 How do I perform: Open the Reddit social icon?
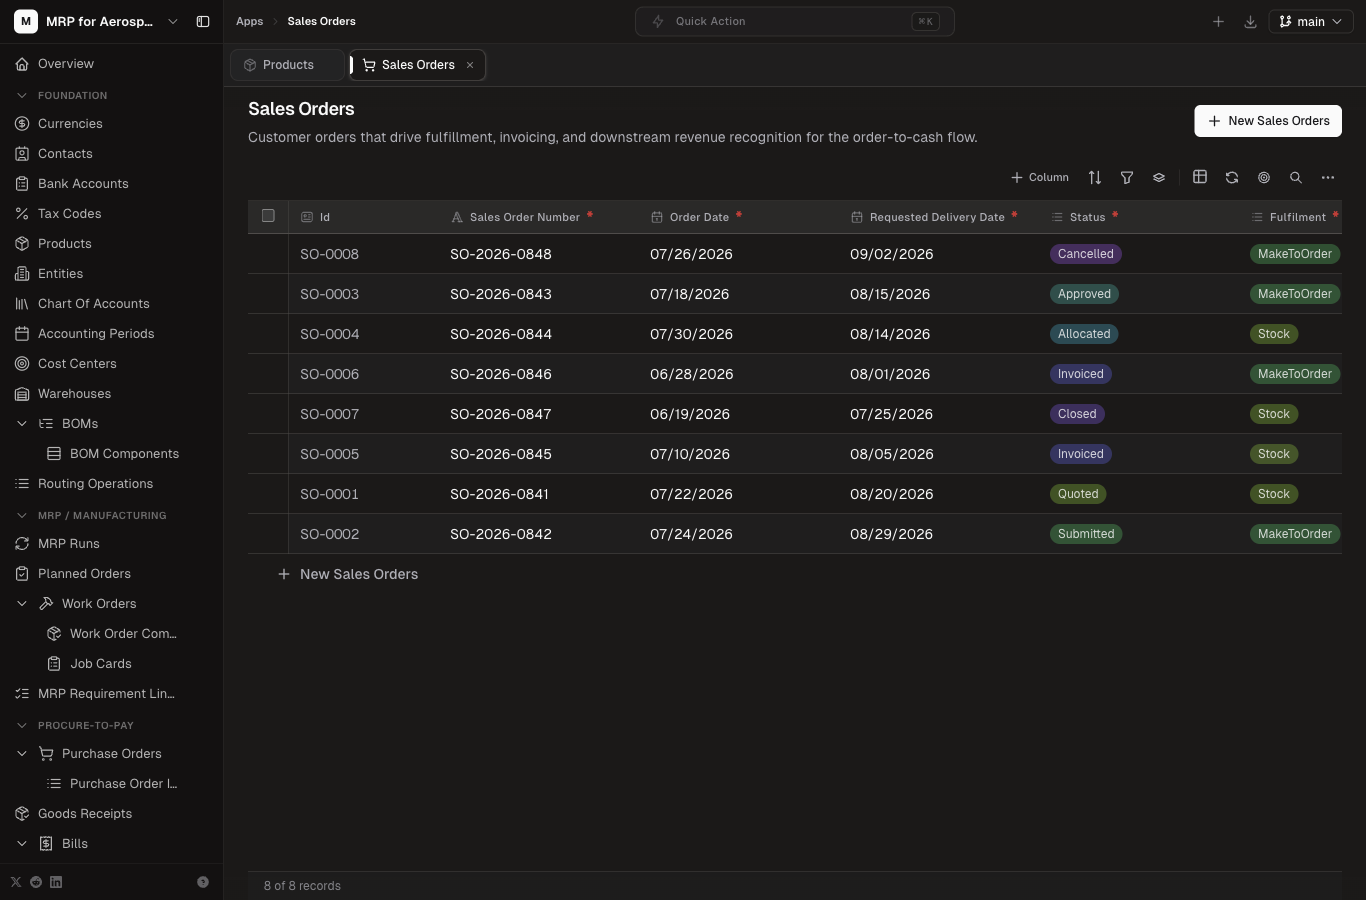[36, 882]
